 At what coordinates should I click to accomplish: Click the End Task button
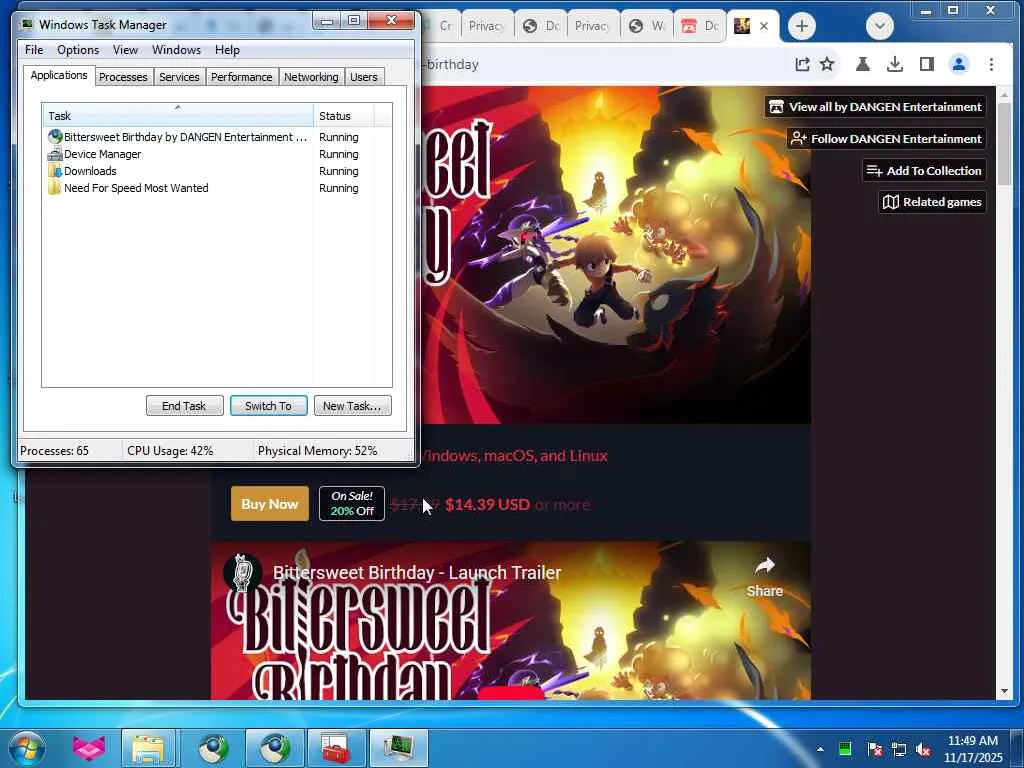click(x=184, y=406)
